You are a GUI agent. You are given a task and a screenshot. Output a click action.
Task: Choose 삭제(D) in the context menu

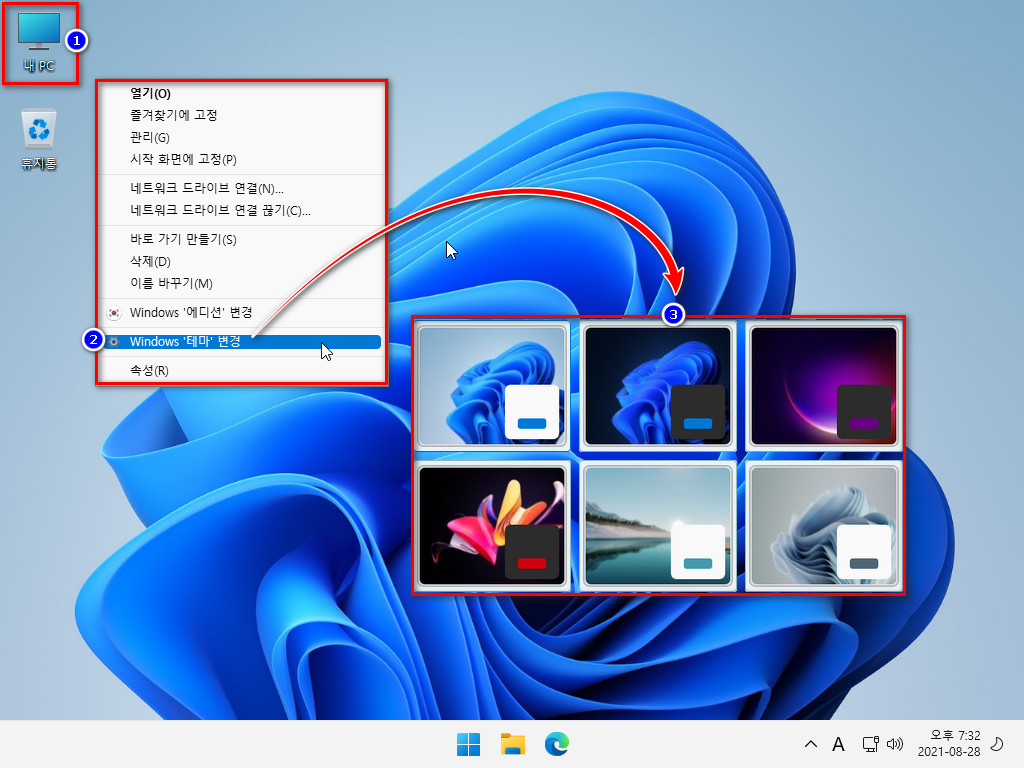click(x=241, y=261)
